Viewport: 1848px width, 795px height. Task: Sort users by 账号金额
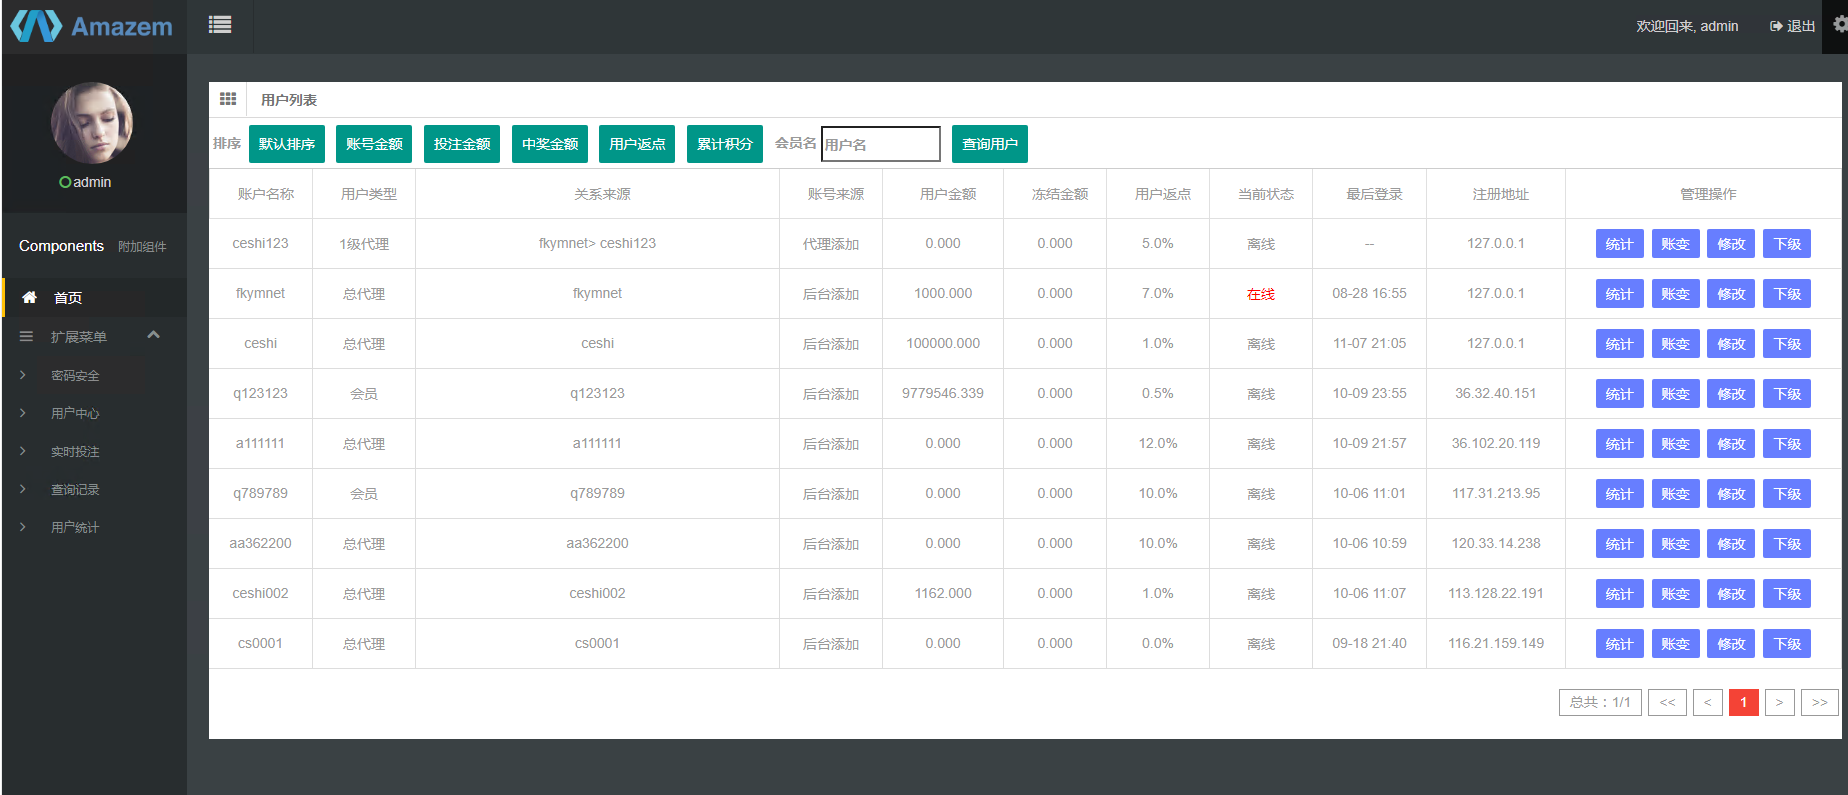[374, 144]
